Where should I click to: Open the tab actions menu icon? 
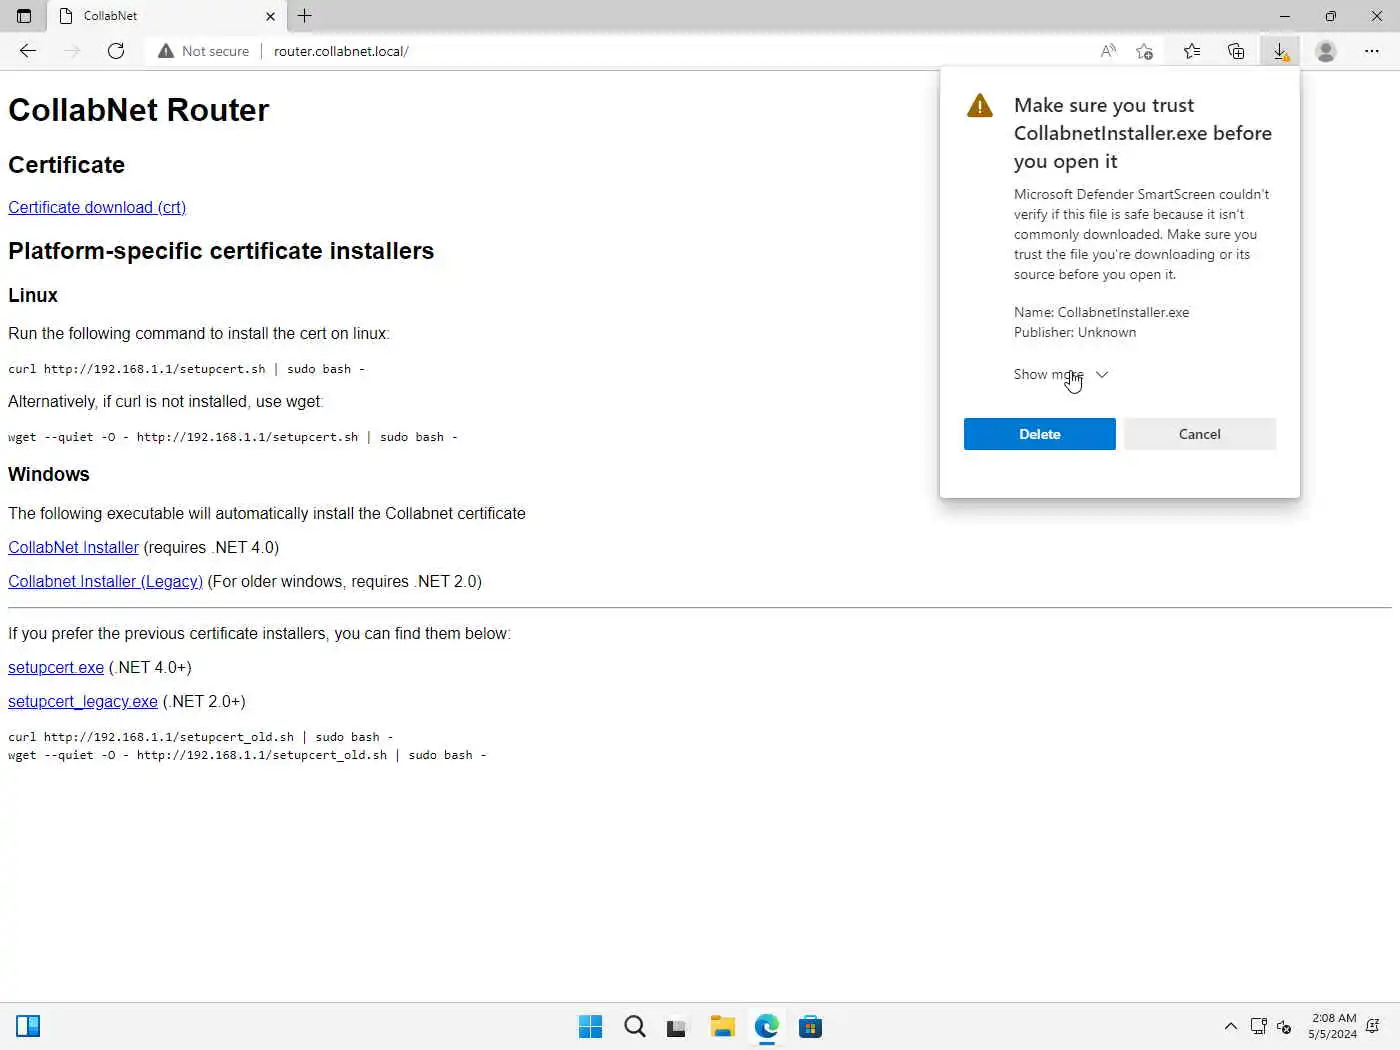click(24, 16)
